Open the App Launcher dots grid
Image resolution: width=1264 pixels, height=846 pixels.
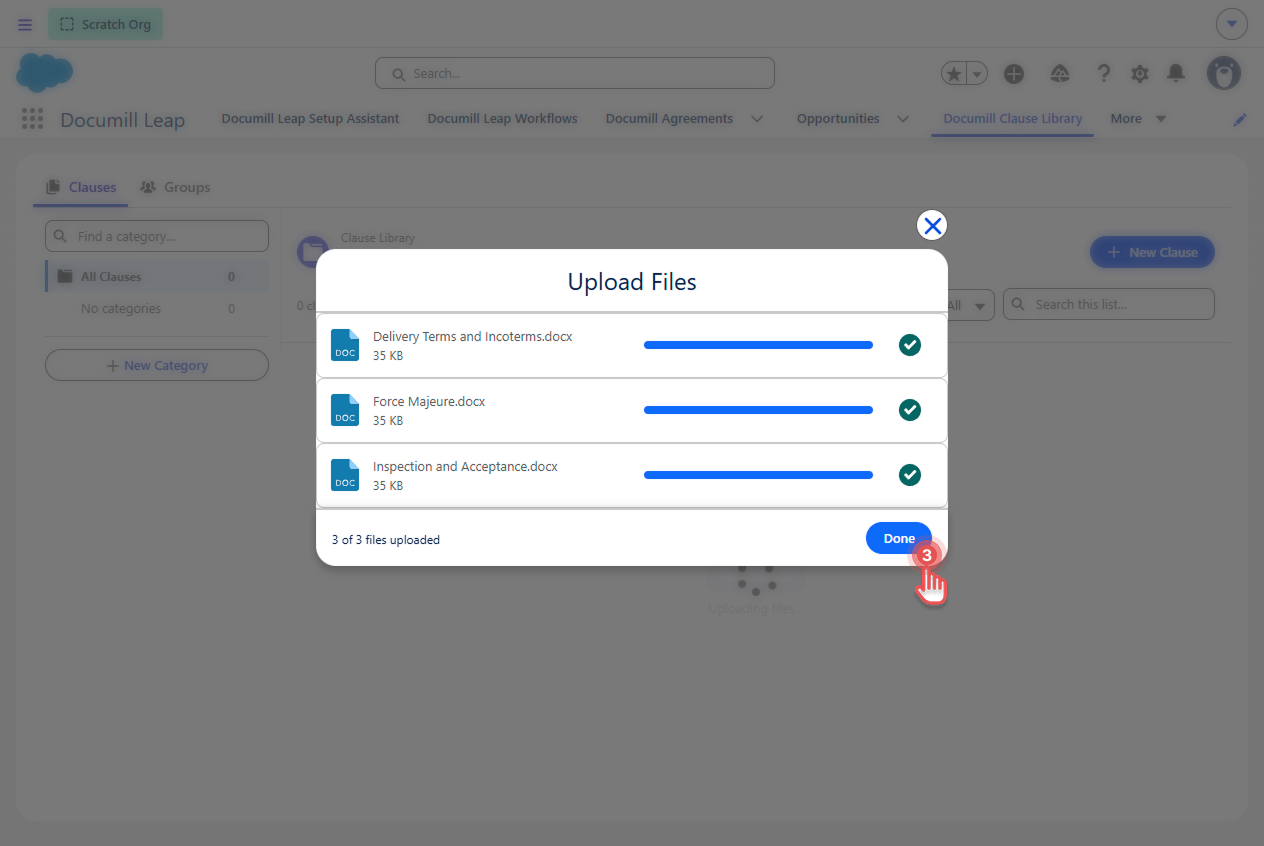pyautogui.click(x=32, y=119)
